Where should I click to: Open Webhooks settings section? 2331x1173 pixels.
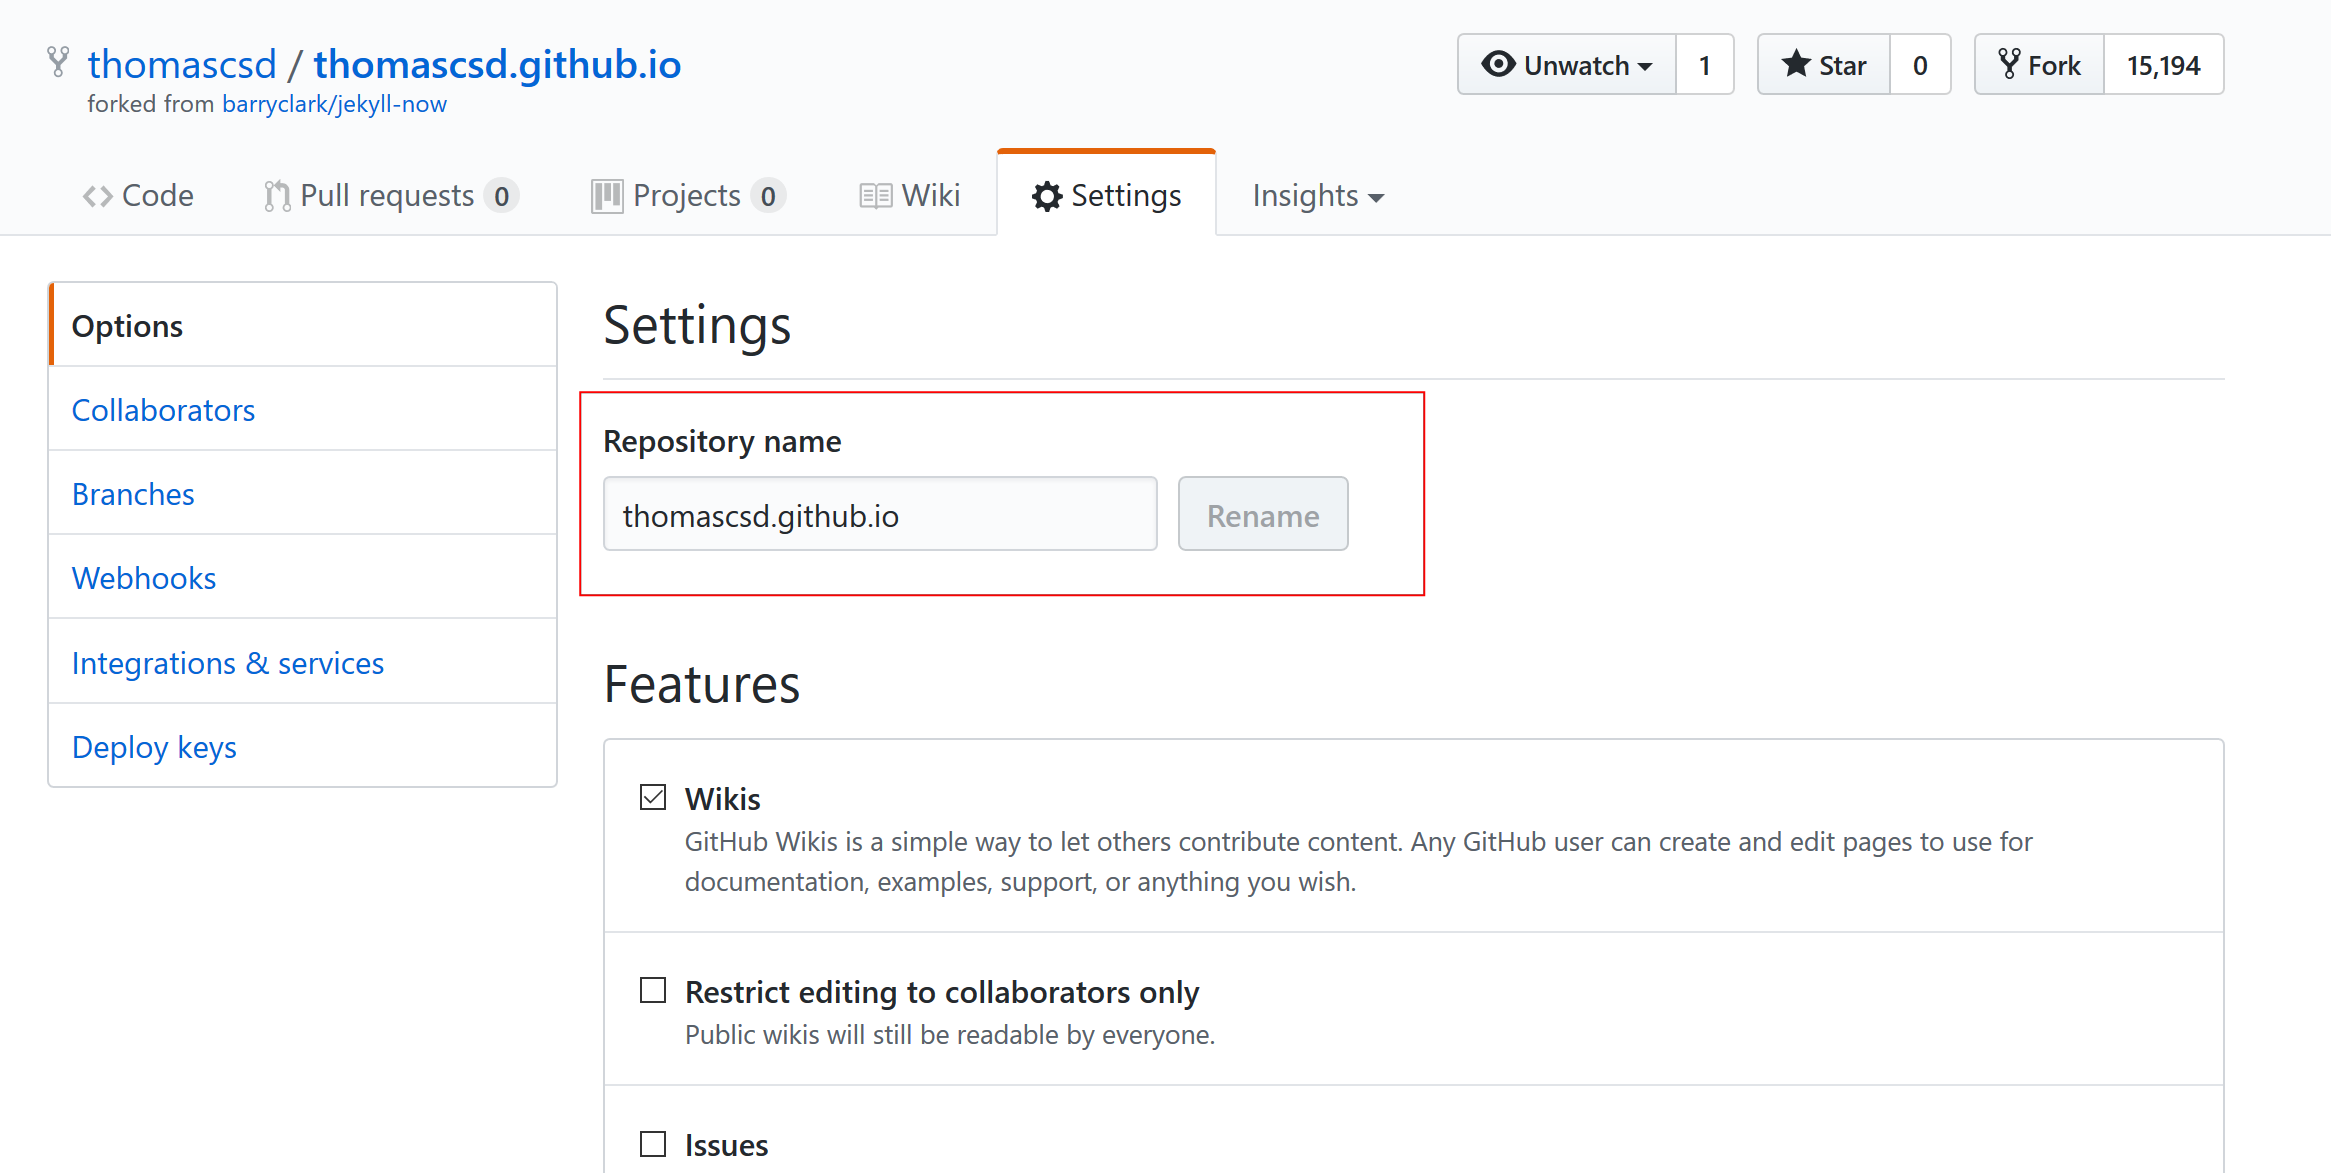[x=144, y=578]
